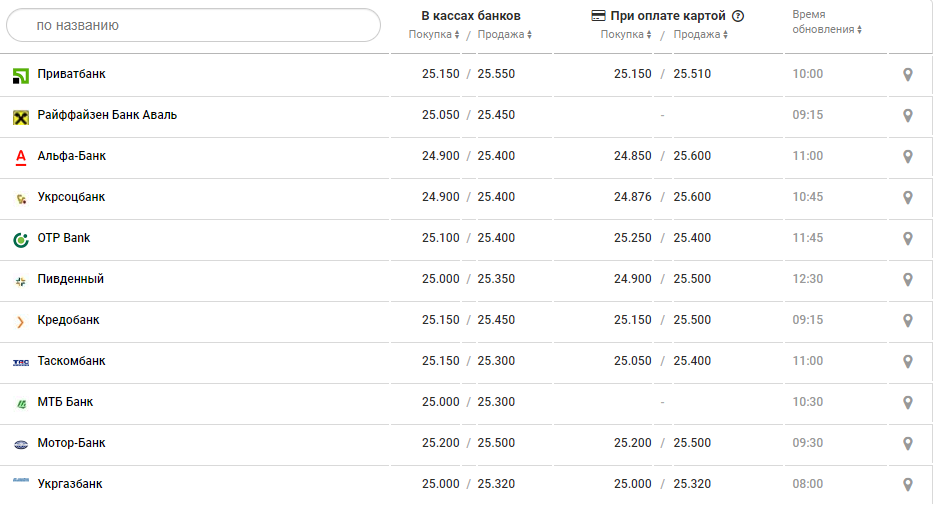Open the Мотор-Банк link
935x505 pixels.
71,443
